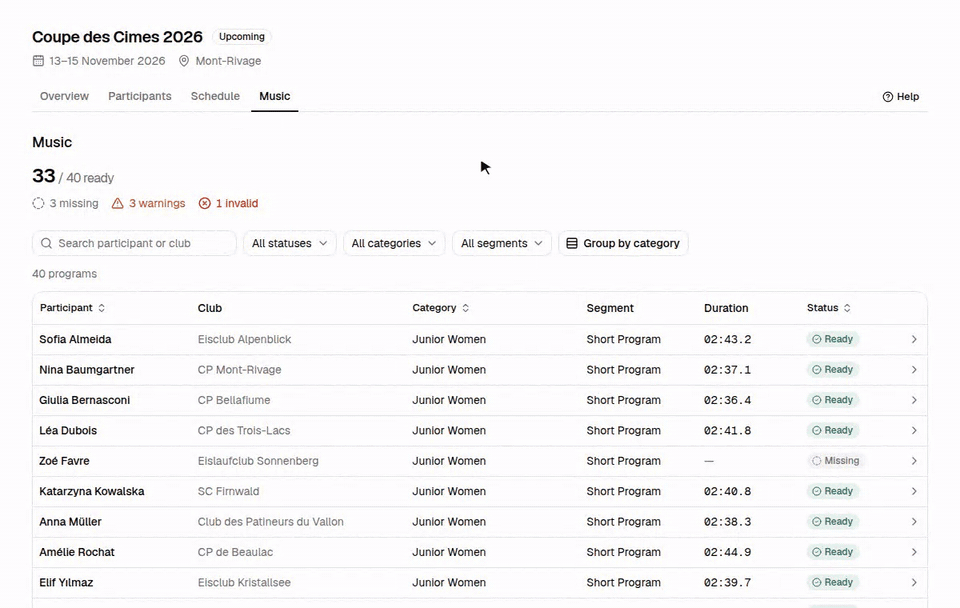Click Ready badge for Anna Müller
The height and width of the screenshot is (608, 960).
point(833,522)
